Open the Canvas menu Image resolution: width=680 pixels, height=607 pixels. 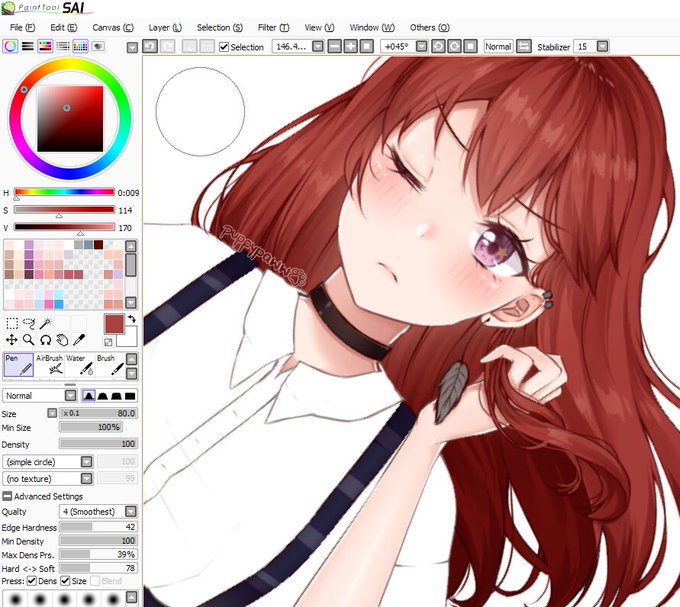coord(113,27)
